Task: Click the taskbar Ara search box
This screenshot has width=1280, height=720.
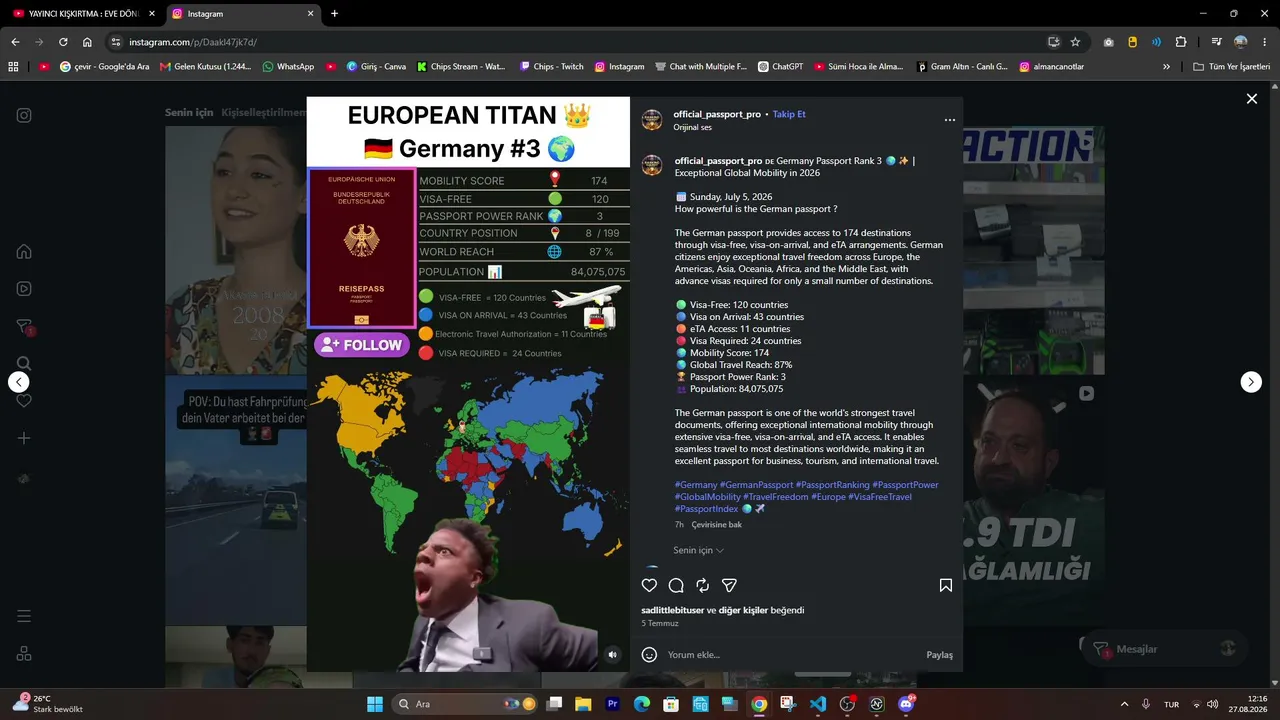Action: tap(465, 704)
